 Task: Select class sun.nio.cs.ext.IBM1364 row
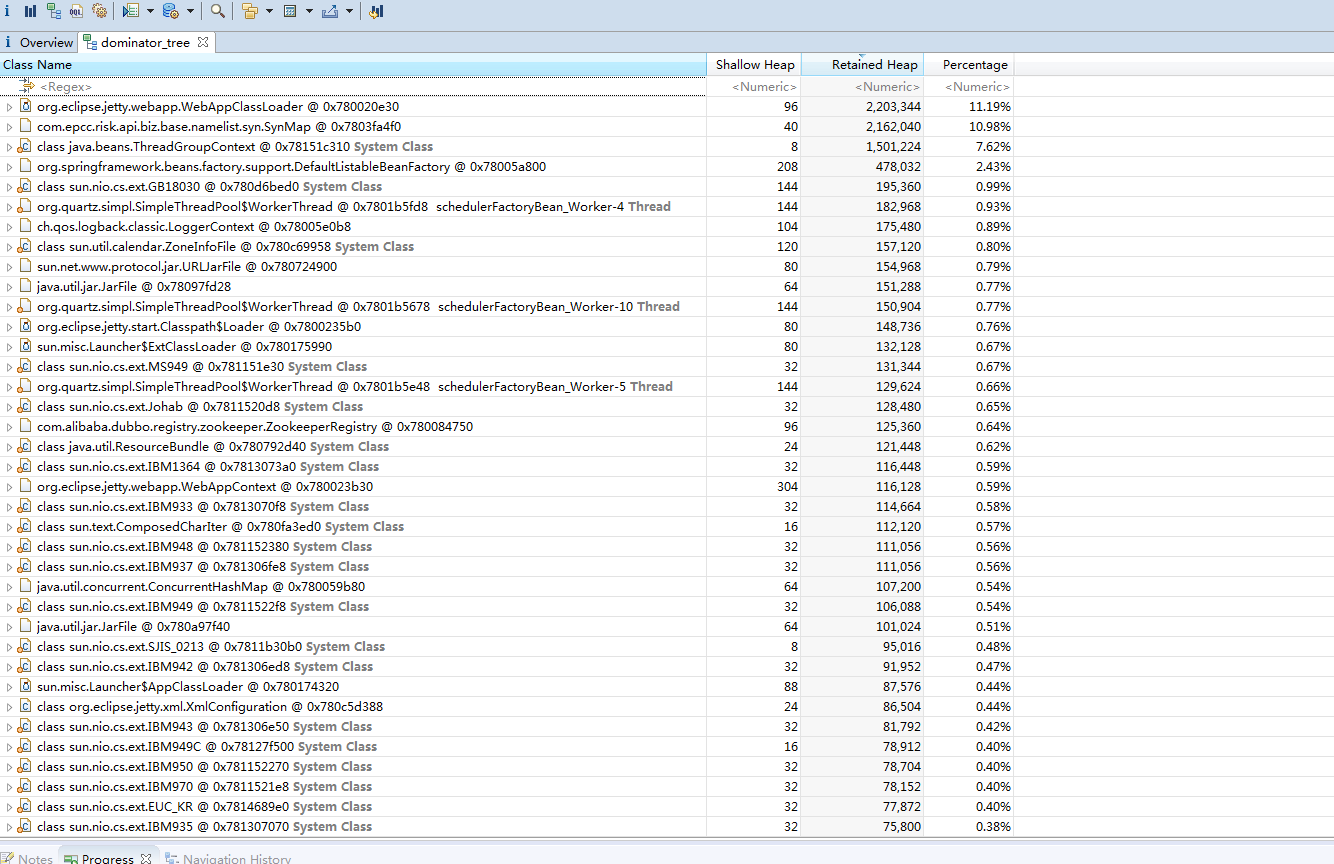point(507,467)
